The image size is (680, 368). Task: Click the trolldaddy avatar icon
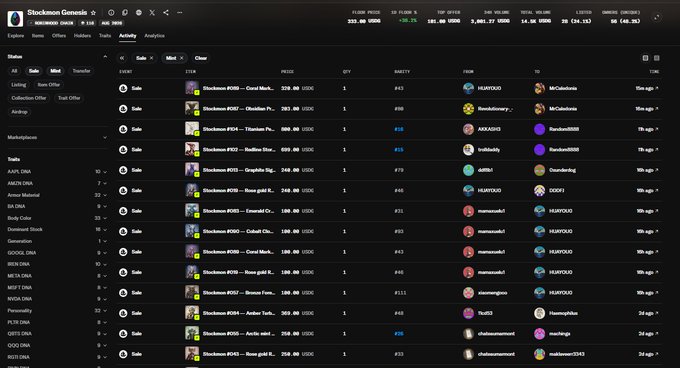point(468,150)
